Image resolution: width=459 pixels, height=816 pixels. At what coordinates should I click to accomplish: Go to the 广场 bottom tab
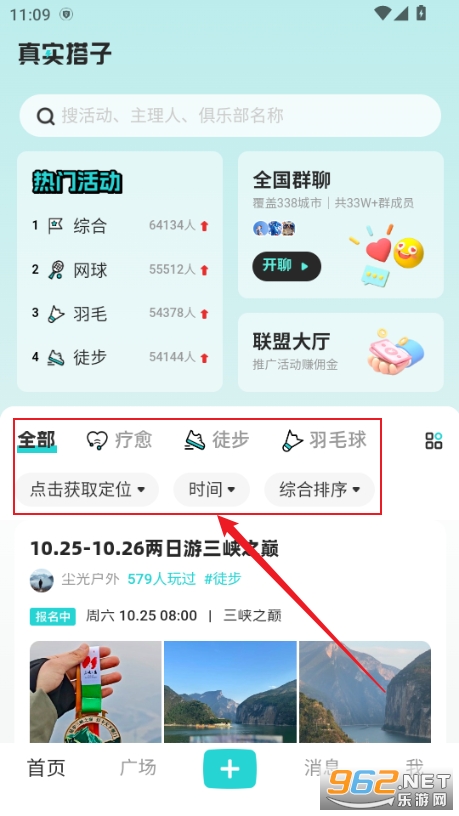138,768
